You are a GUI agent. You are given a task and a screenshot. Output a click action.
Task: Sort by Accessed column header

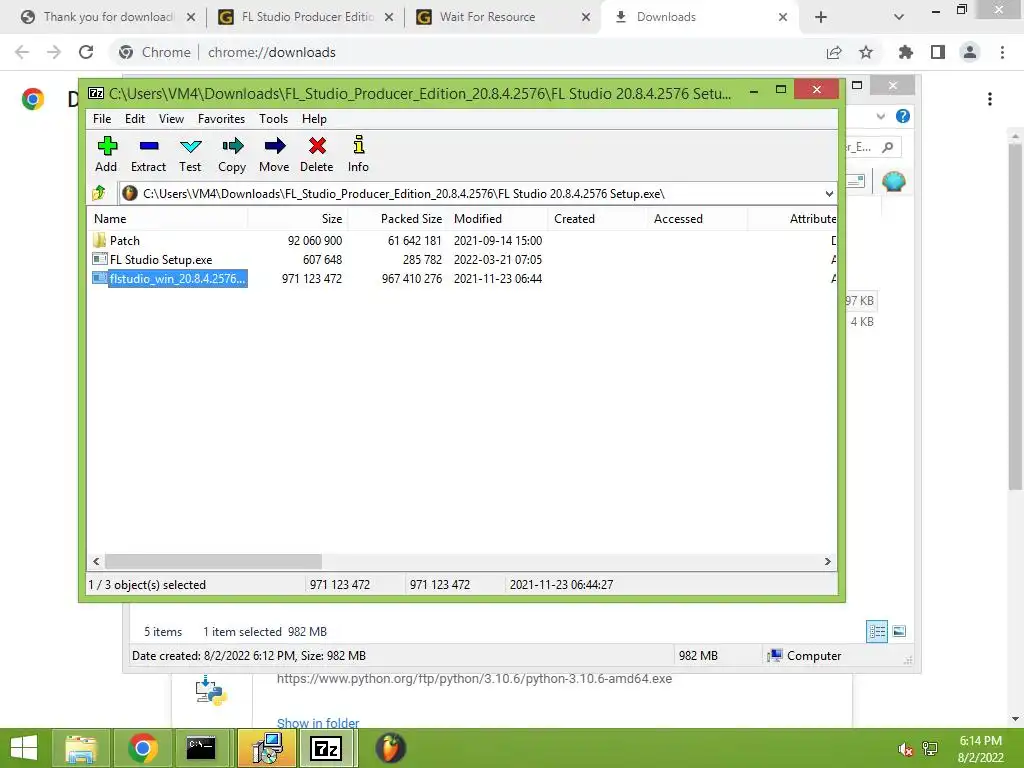697,219
